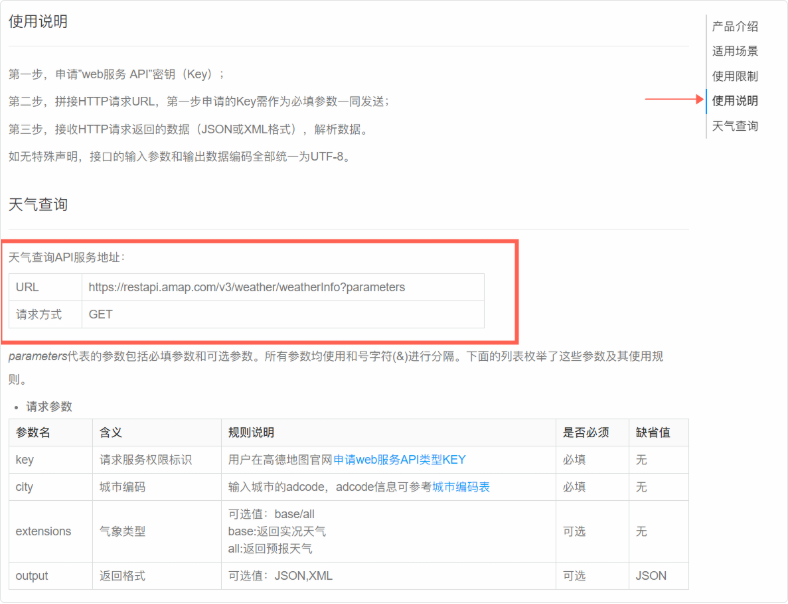This screenshot has height=604, width=788.
Task: Navigate to 天气查询 in sidebar
Action: (x=735, y=126)
